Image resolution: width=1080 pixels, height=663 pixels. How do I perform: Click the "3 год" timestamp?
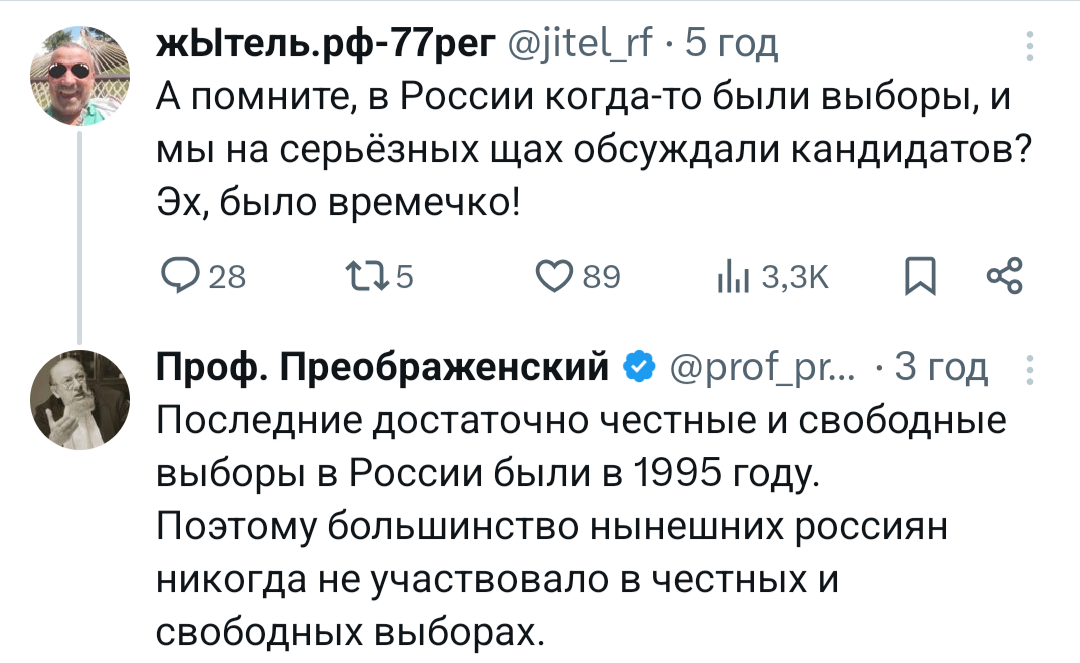pos(941,369)
